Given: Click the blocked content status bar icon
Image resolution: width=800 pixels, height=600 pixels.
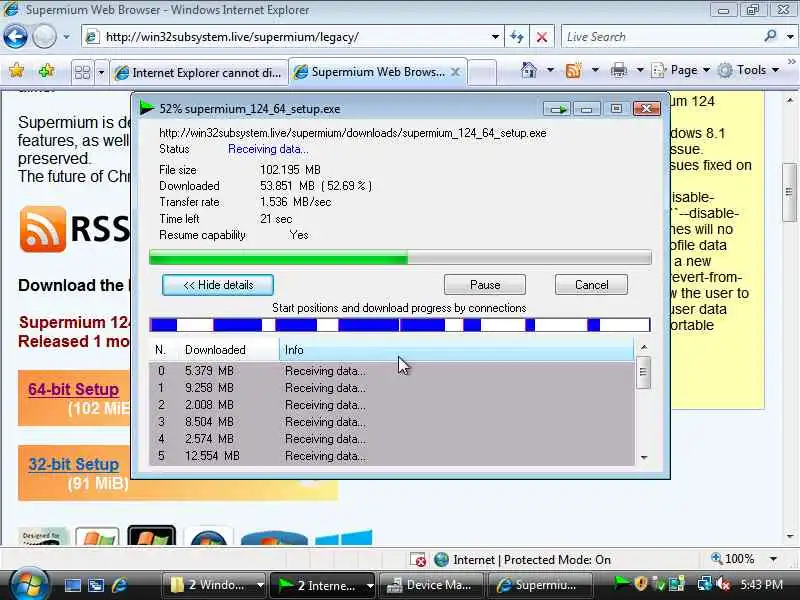Looking at the screenshot, I should (418, 560).
